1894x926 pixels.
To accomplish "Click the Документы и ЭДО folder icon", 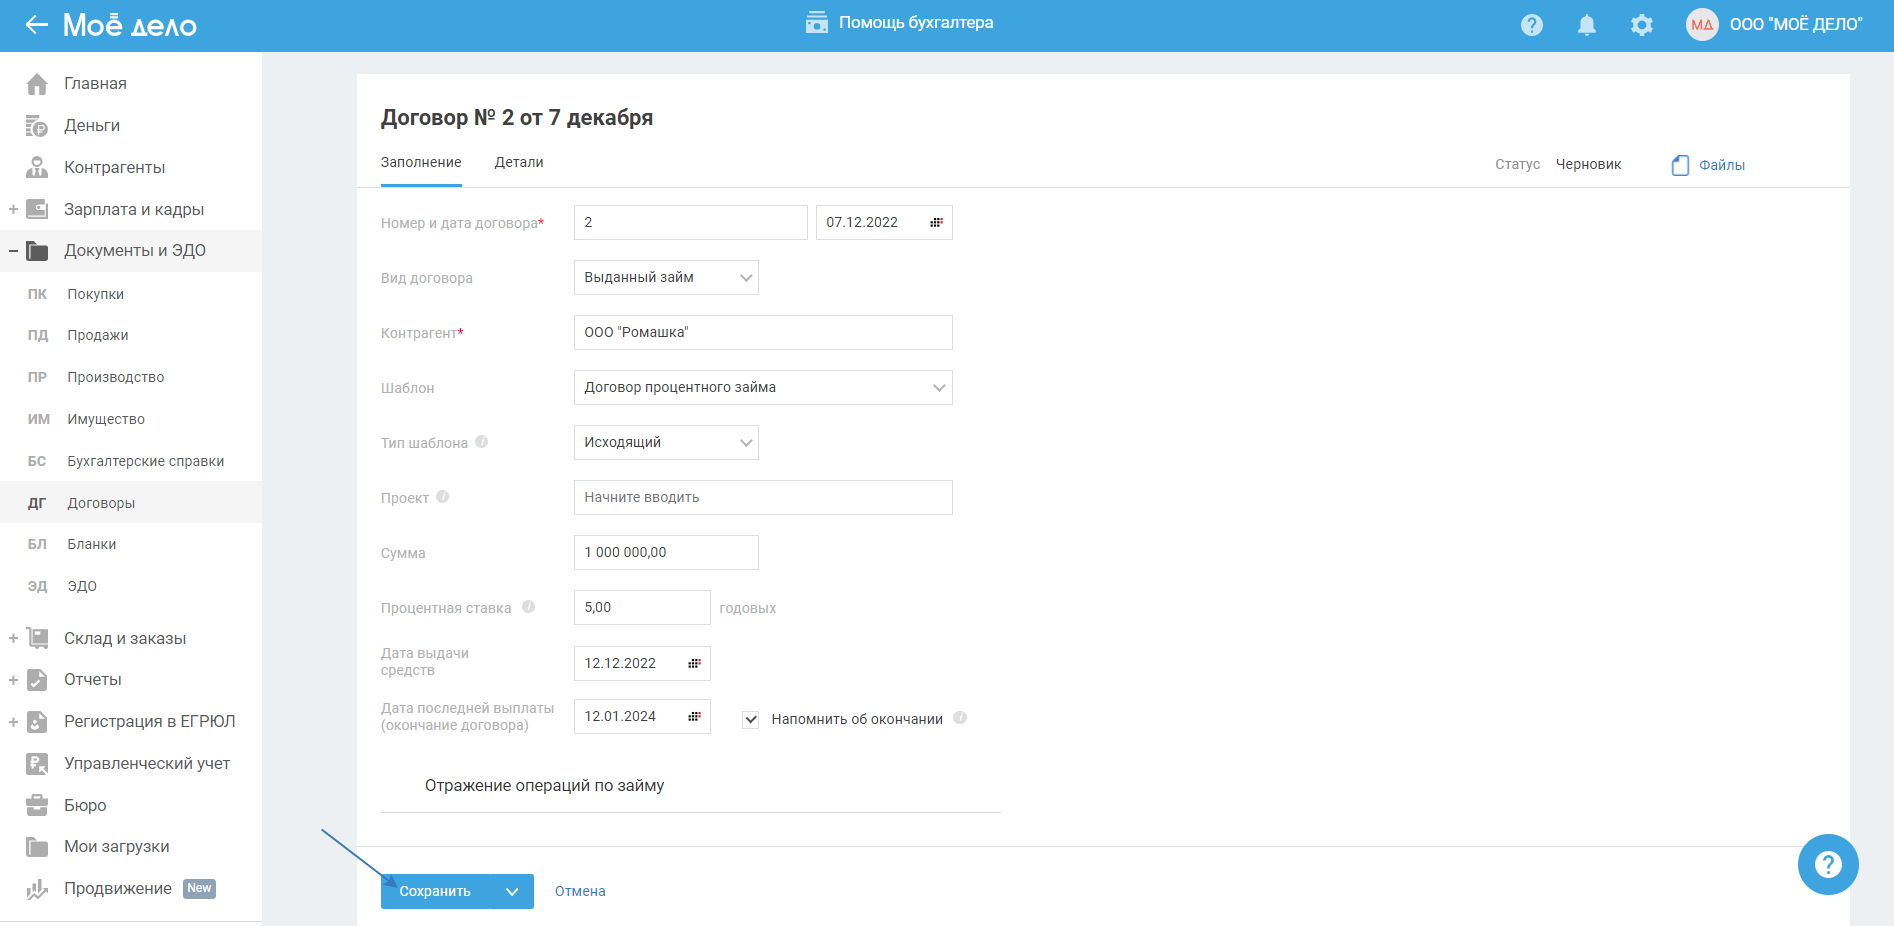I will [x=37, y=251].
